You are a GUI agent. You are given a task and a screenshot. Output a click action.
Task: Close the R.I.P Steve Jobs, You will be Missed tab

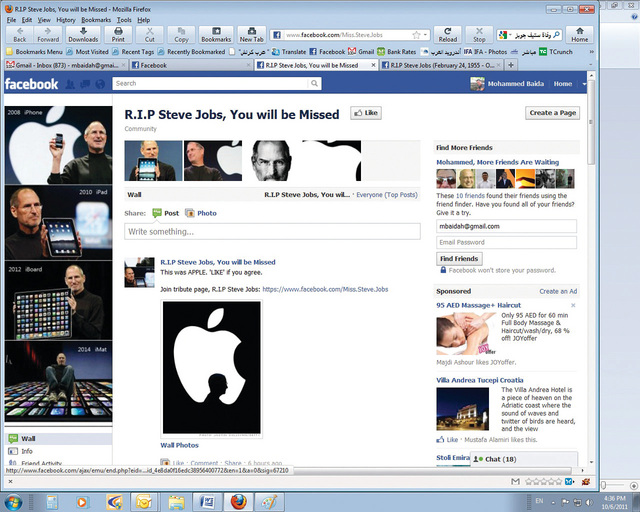point(373,65)
